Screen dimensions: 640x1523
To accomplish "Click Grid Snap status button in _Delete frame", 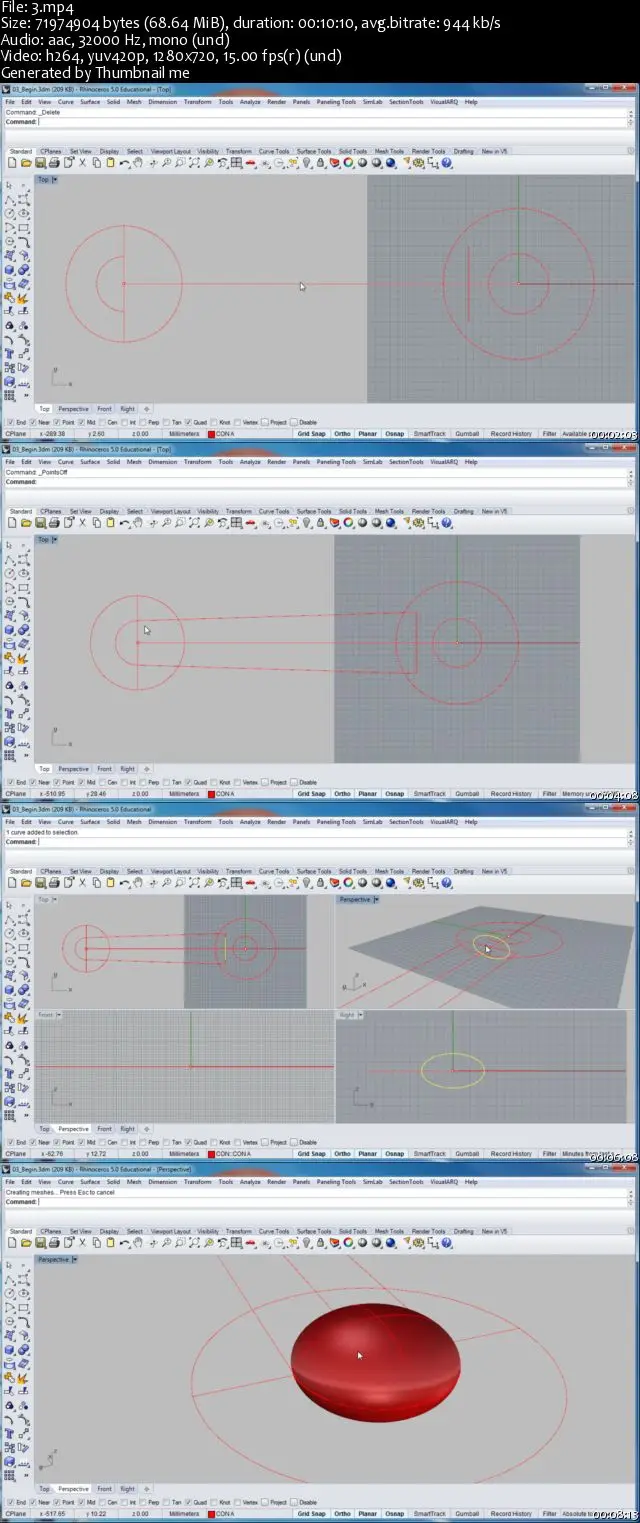I will 311,434.
